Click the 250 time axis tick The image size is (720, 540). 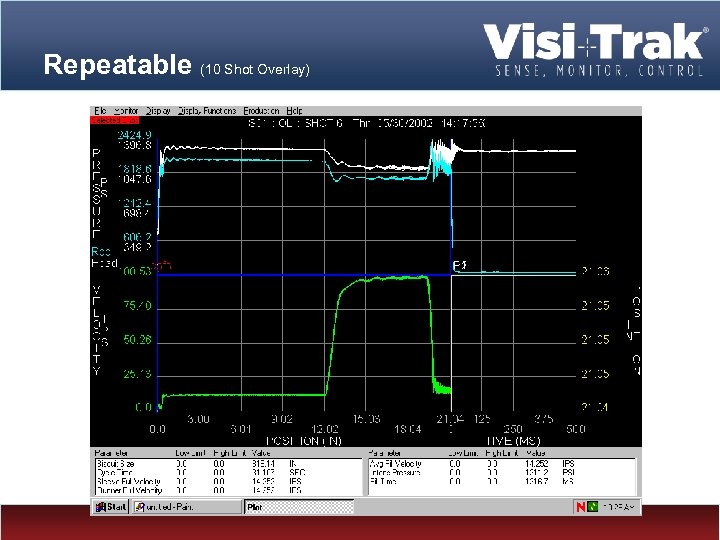(513, 429)
